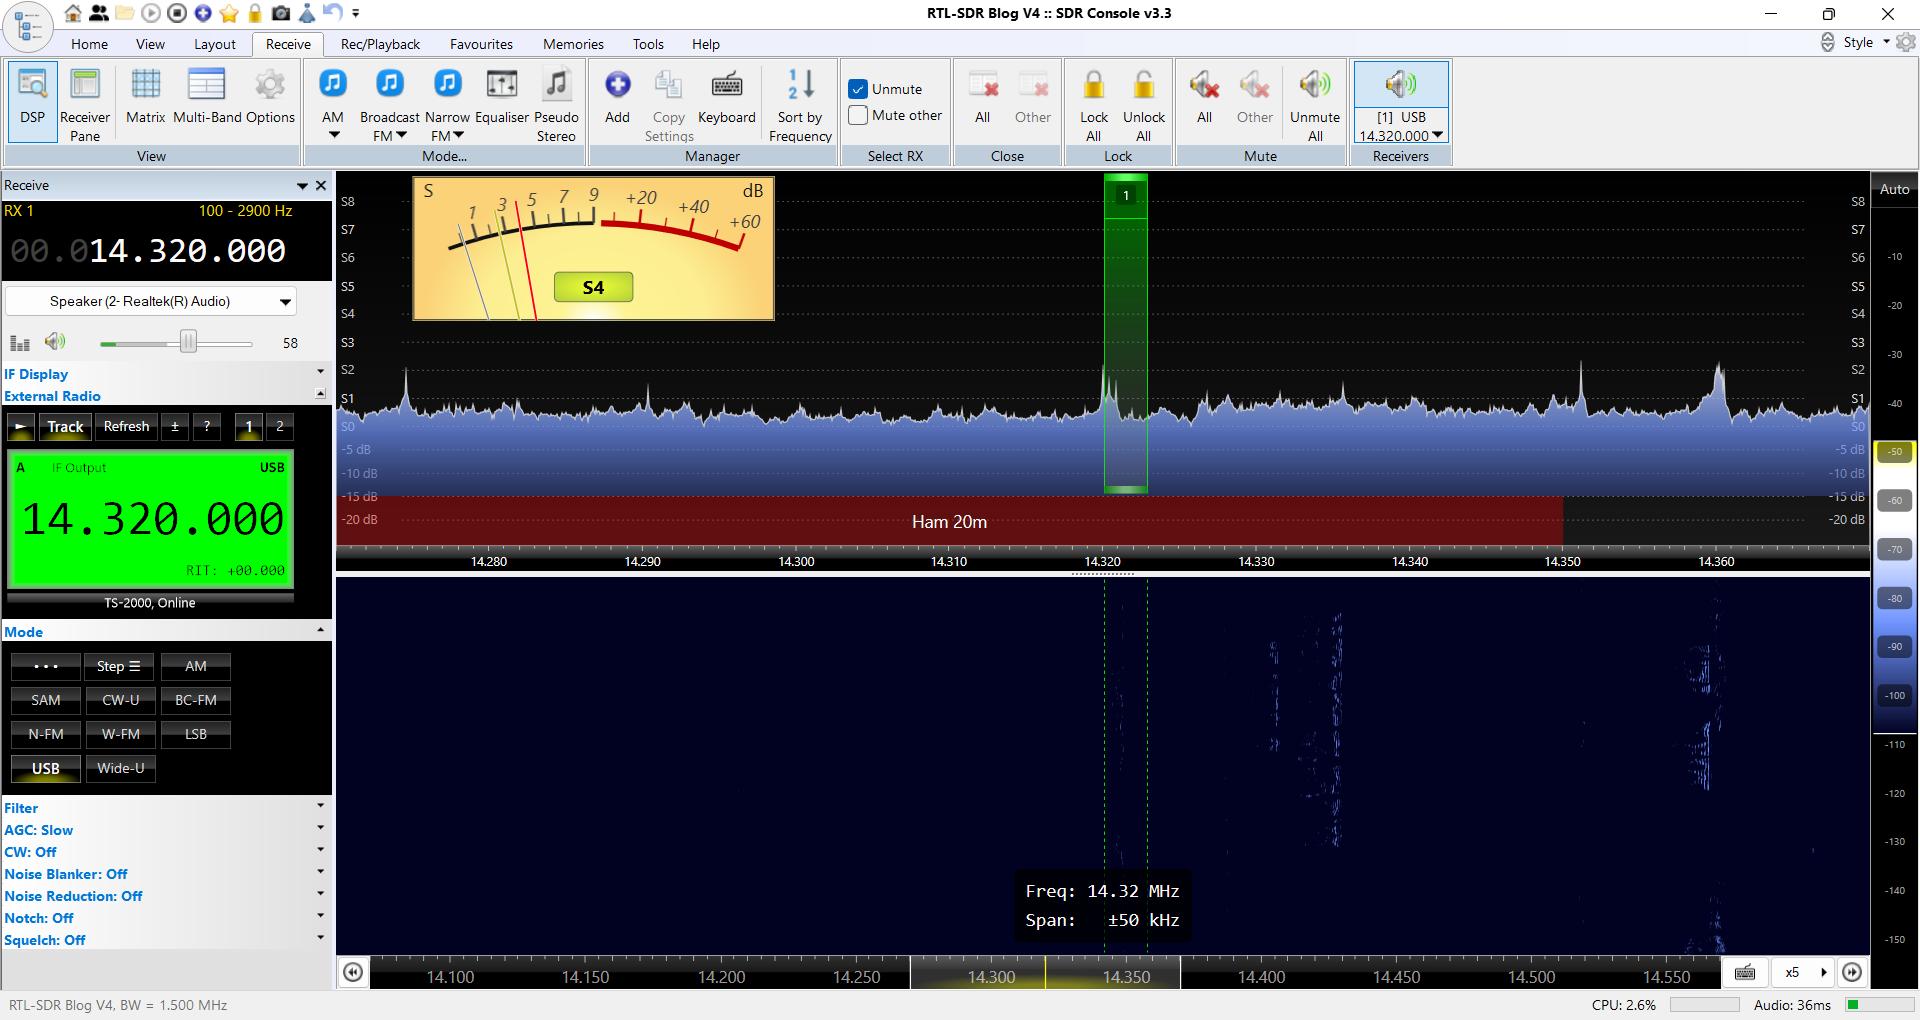Select the Equaliser tool
The height and width of the screenshot is (1020, 1920).
(x=501, y=100)
